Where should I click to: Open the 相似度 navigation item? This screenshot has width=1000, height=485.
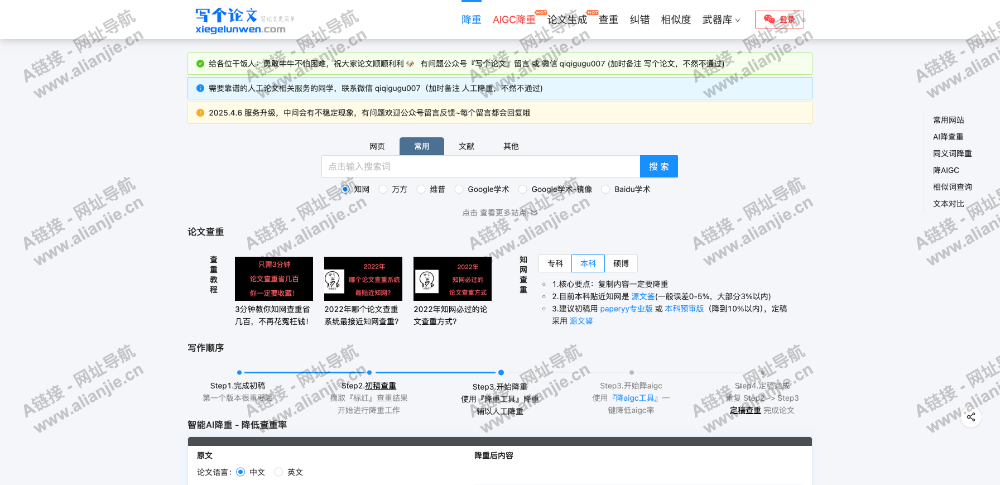[x=676, y=19]
